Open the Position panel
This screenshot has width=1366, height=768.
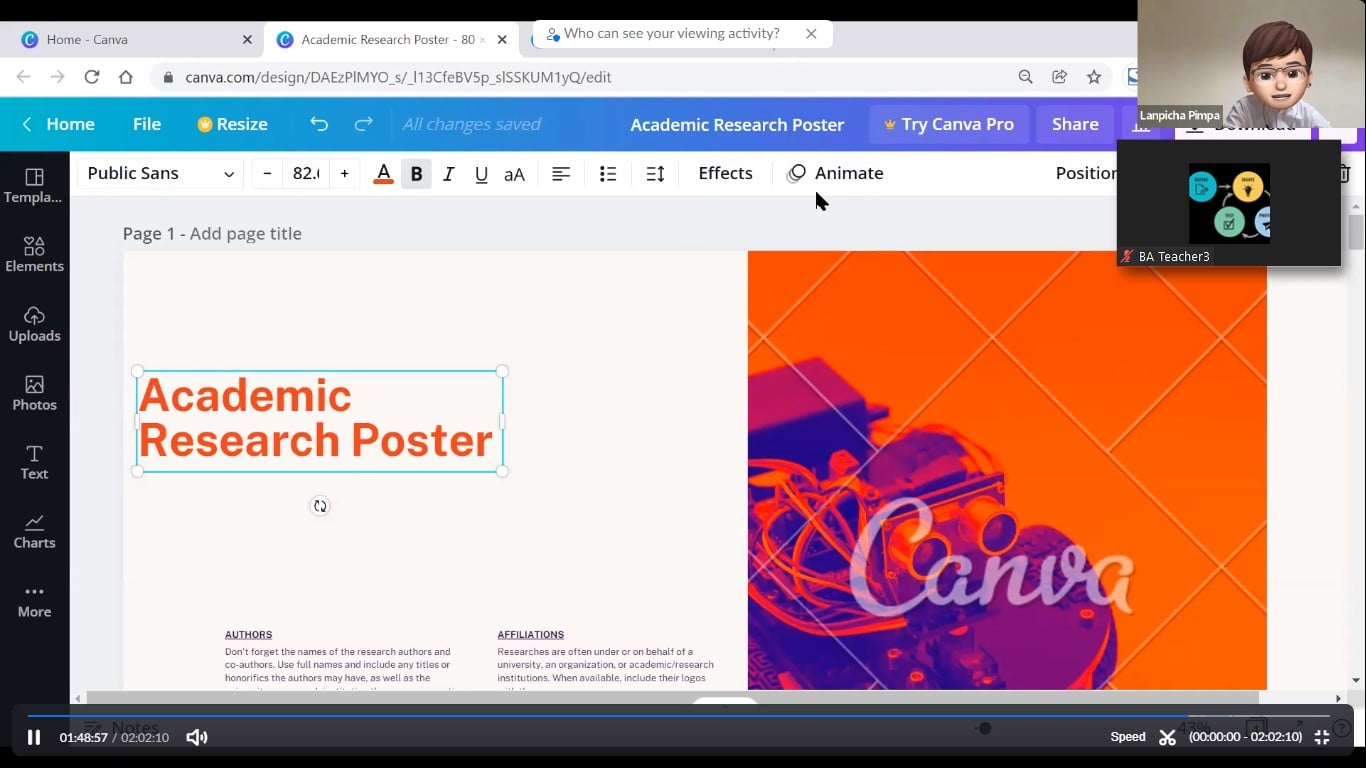[x=1086, y=173]
